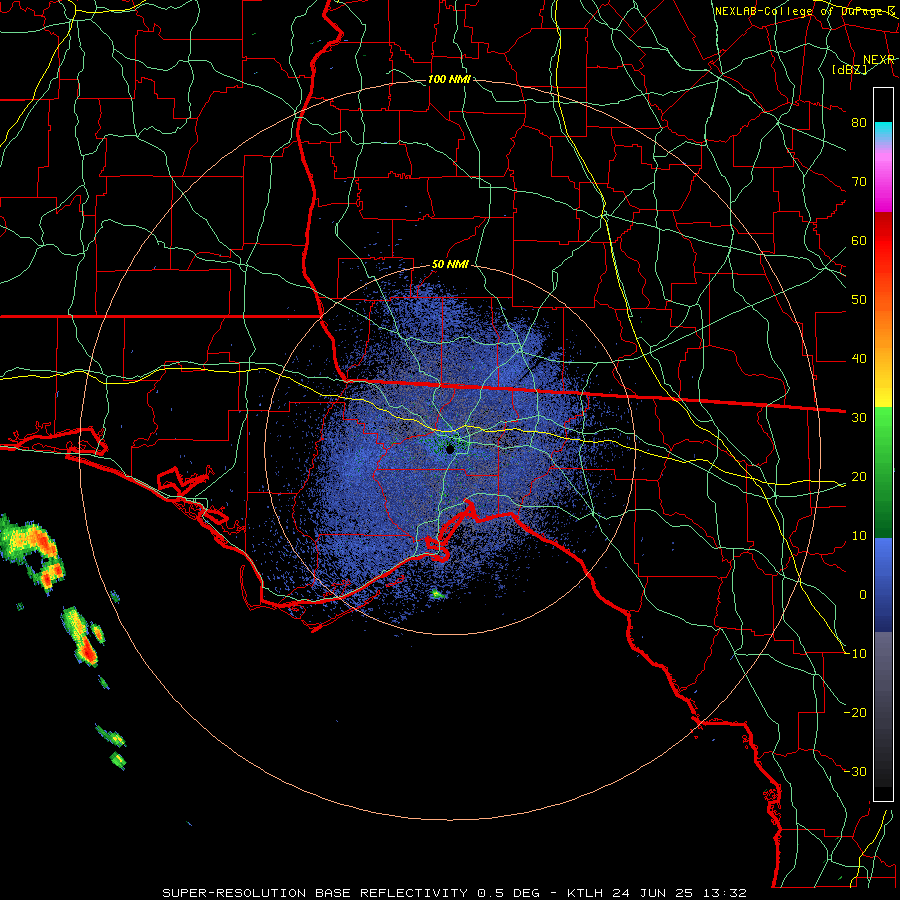Click the 'dBZ' units label above the scale
Screen dimensions: 900x900
click(x=850, y=69)
